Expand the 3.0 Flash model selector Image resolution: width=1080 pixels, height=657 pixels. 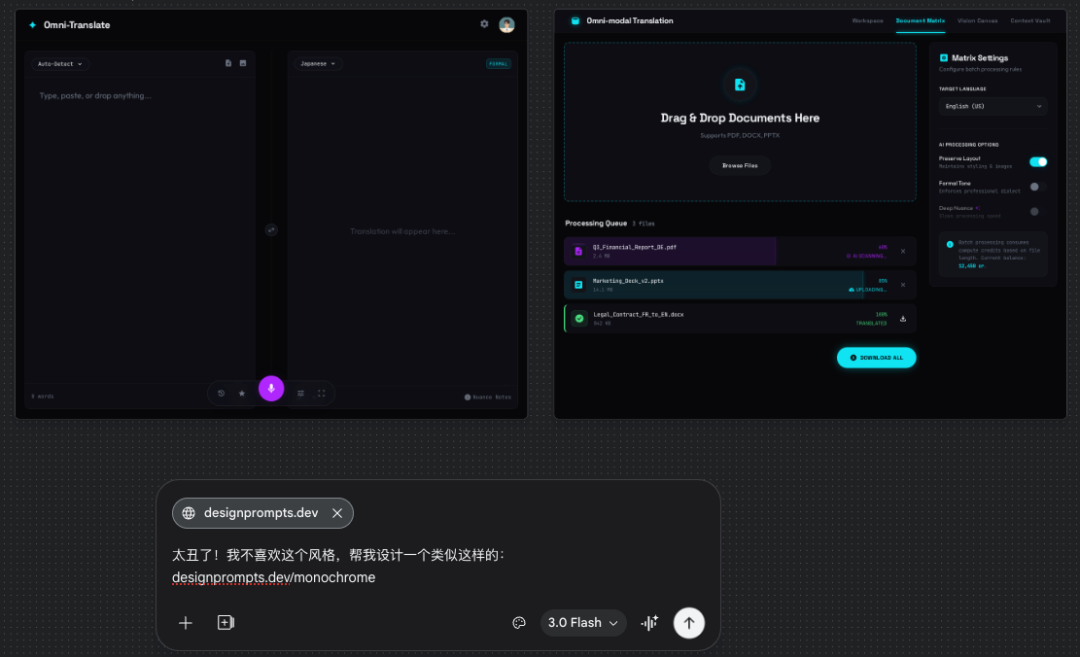point(583,623)
